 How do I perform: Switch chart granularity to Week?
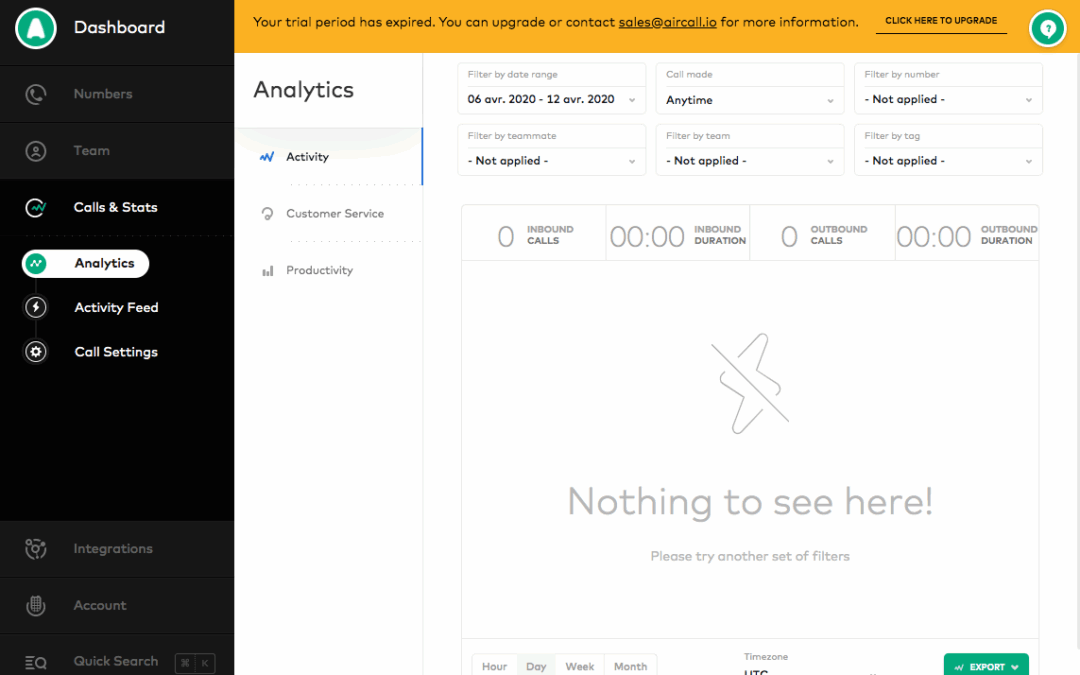pyautogui.click(x=580, y=666)
